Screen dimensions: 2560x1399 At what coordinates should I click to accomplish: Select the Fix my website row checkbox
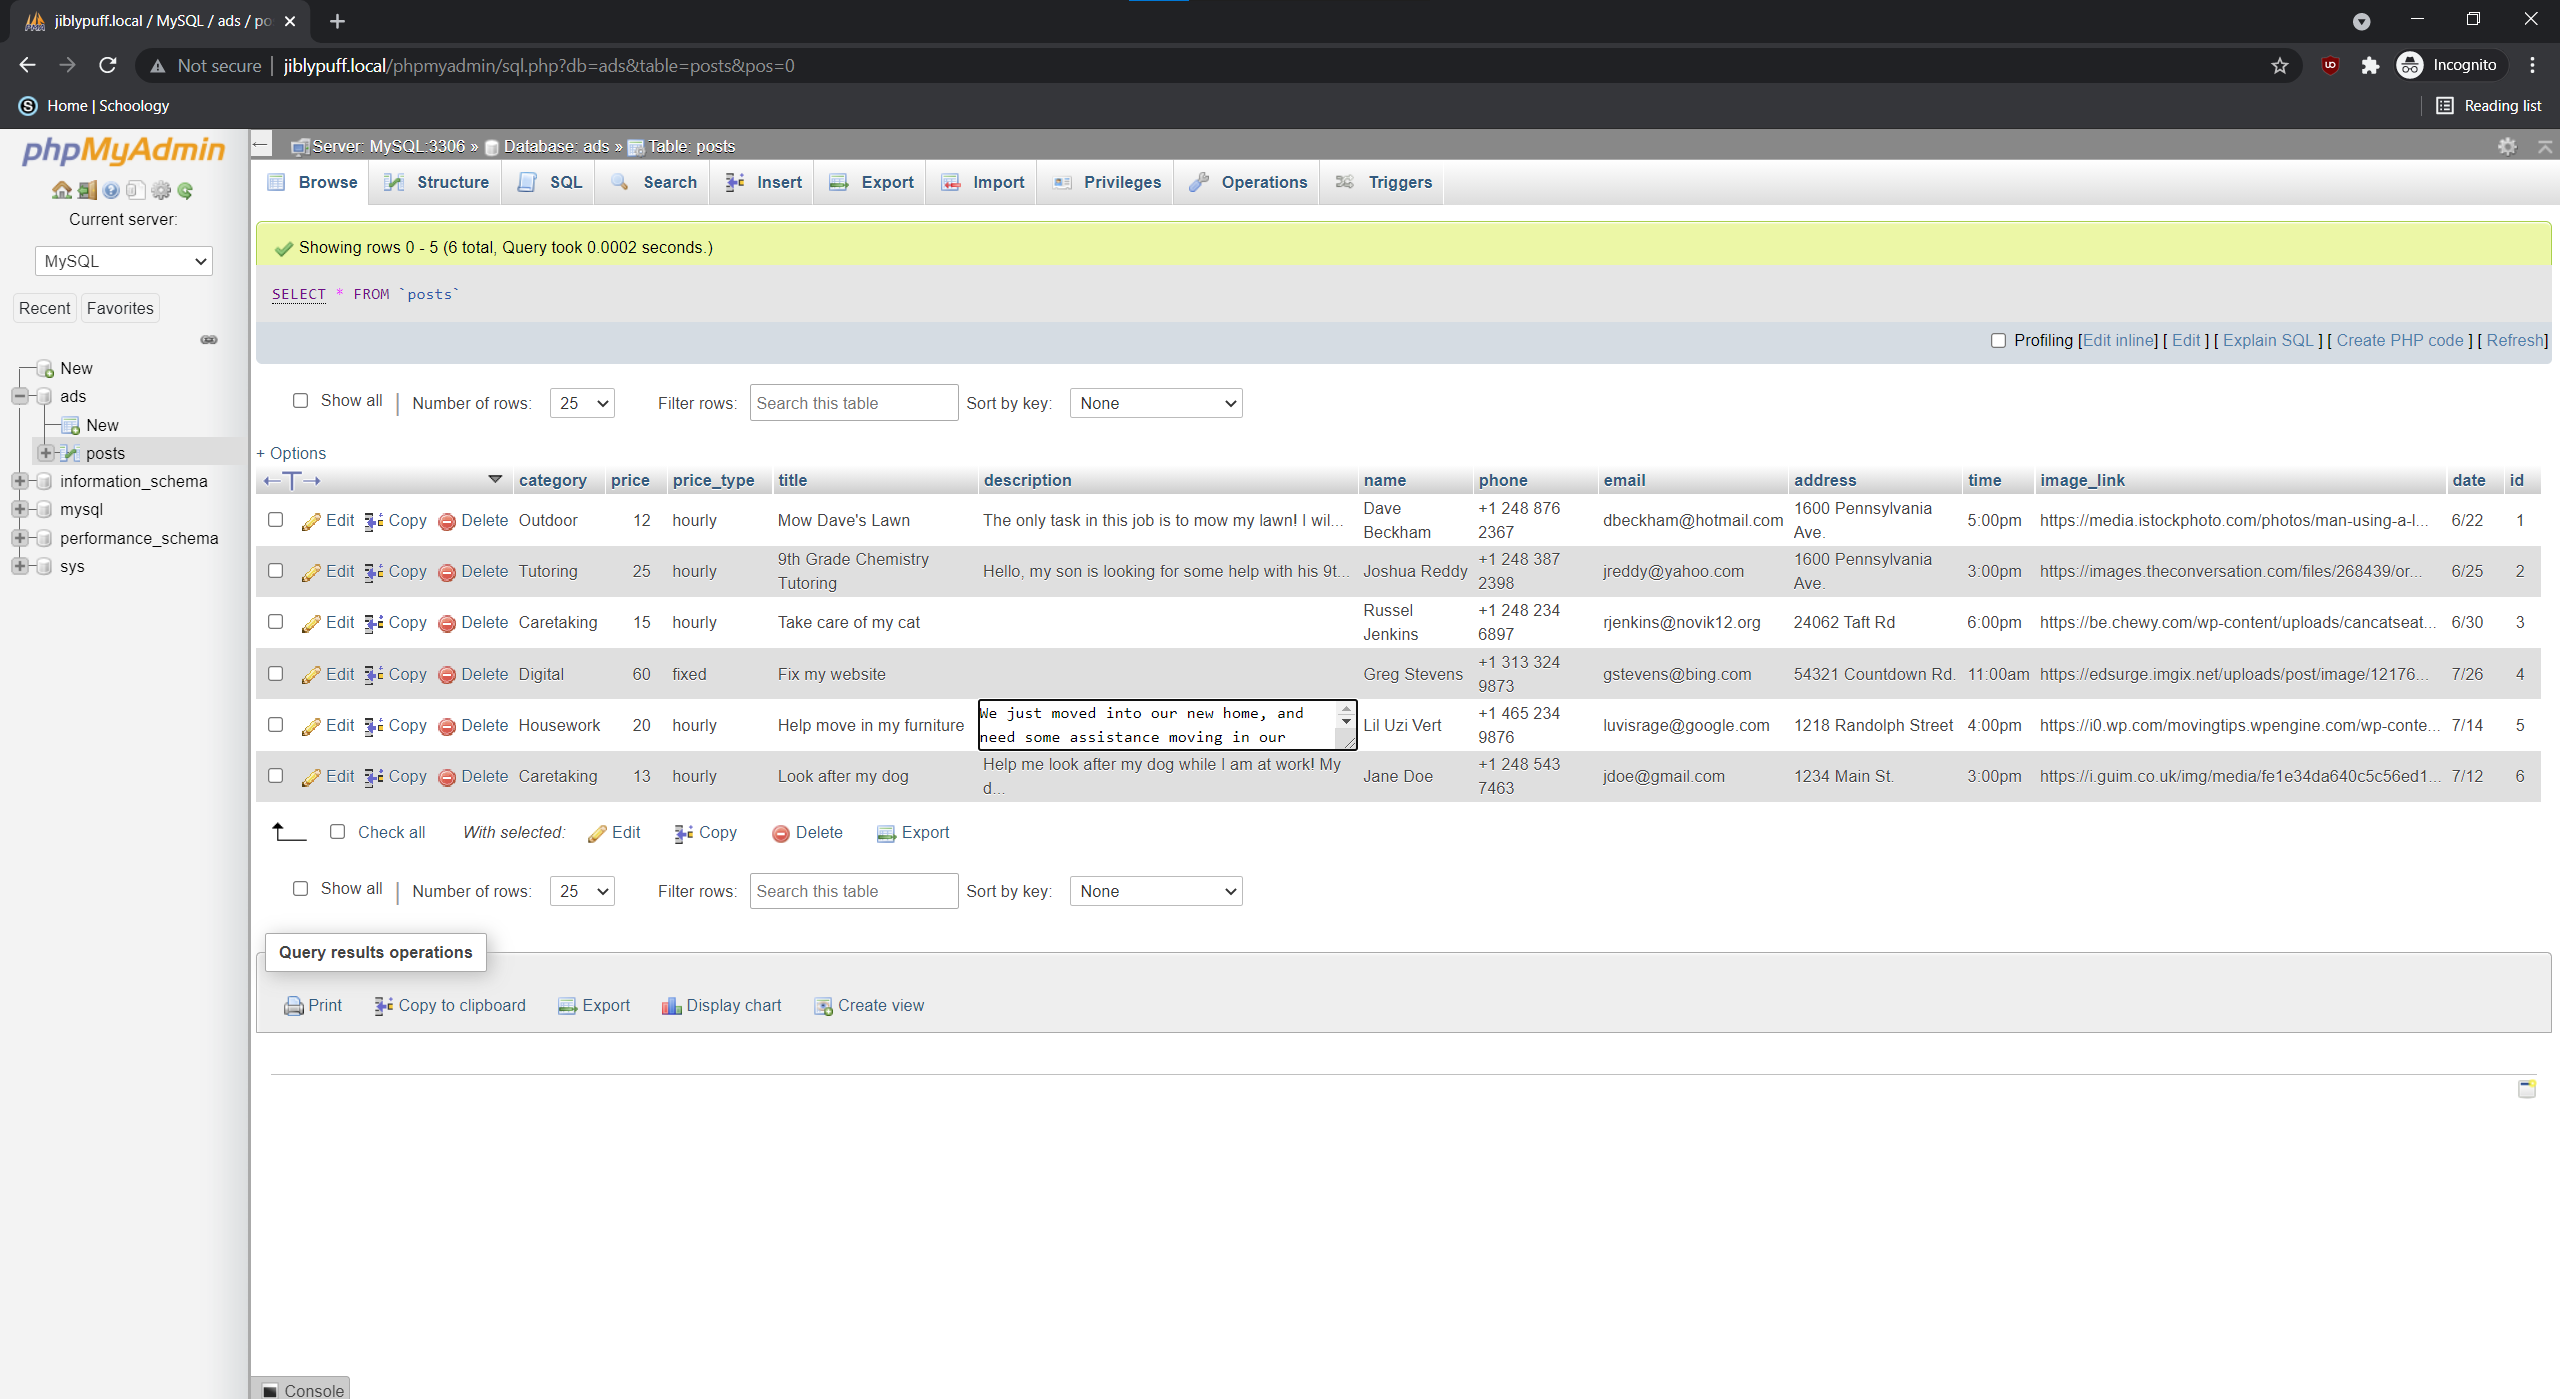tap(276, 674)
